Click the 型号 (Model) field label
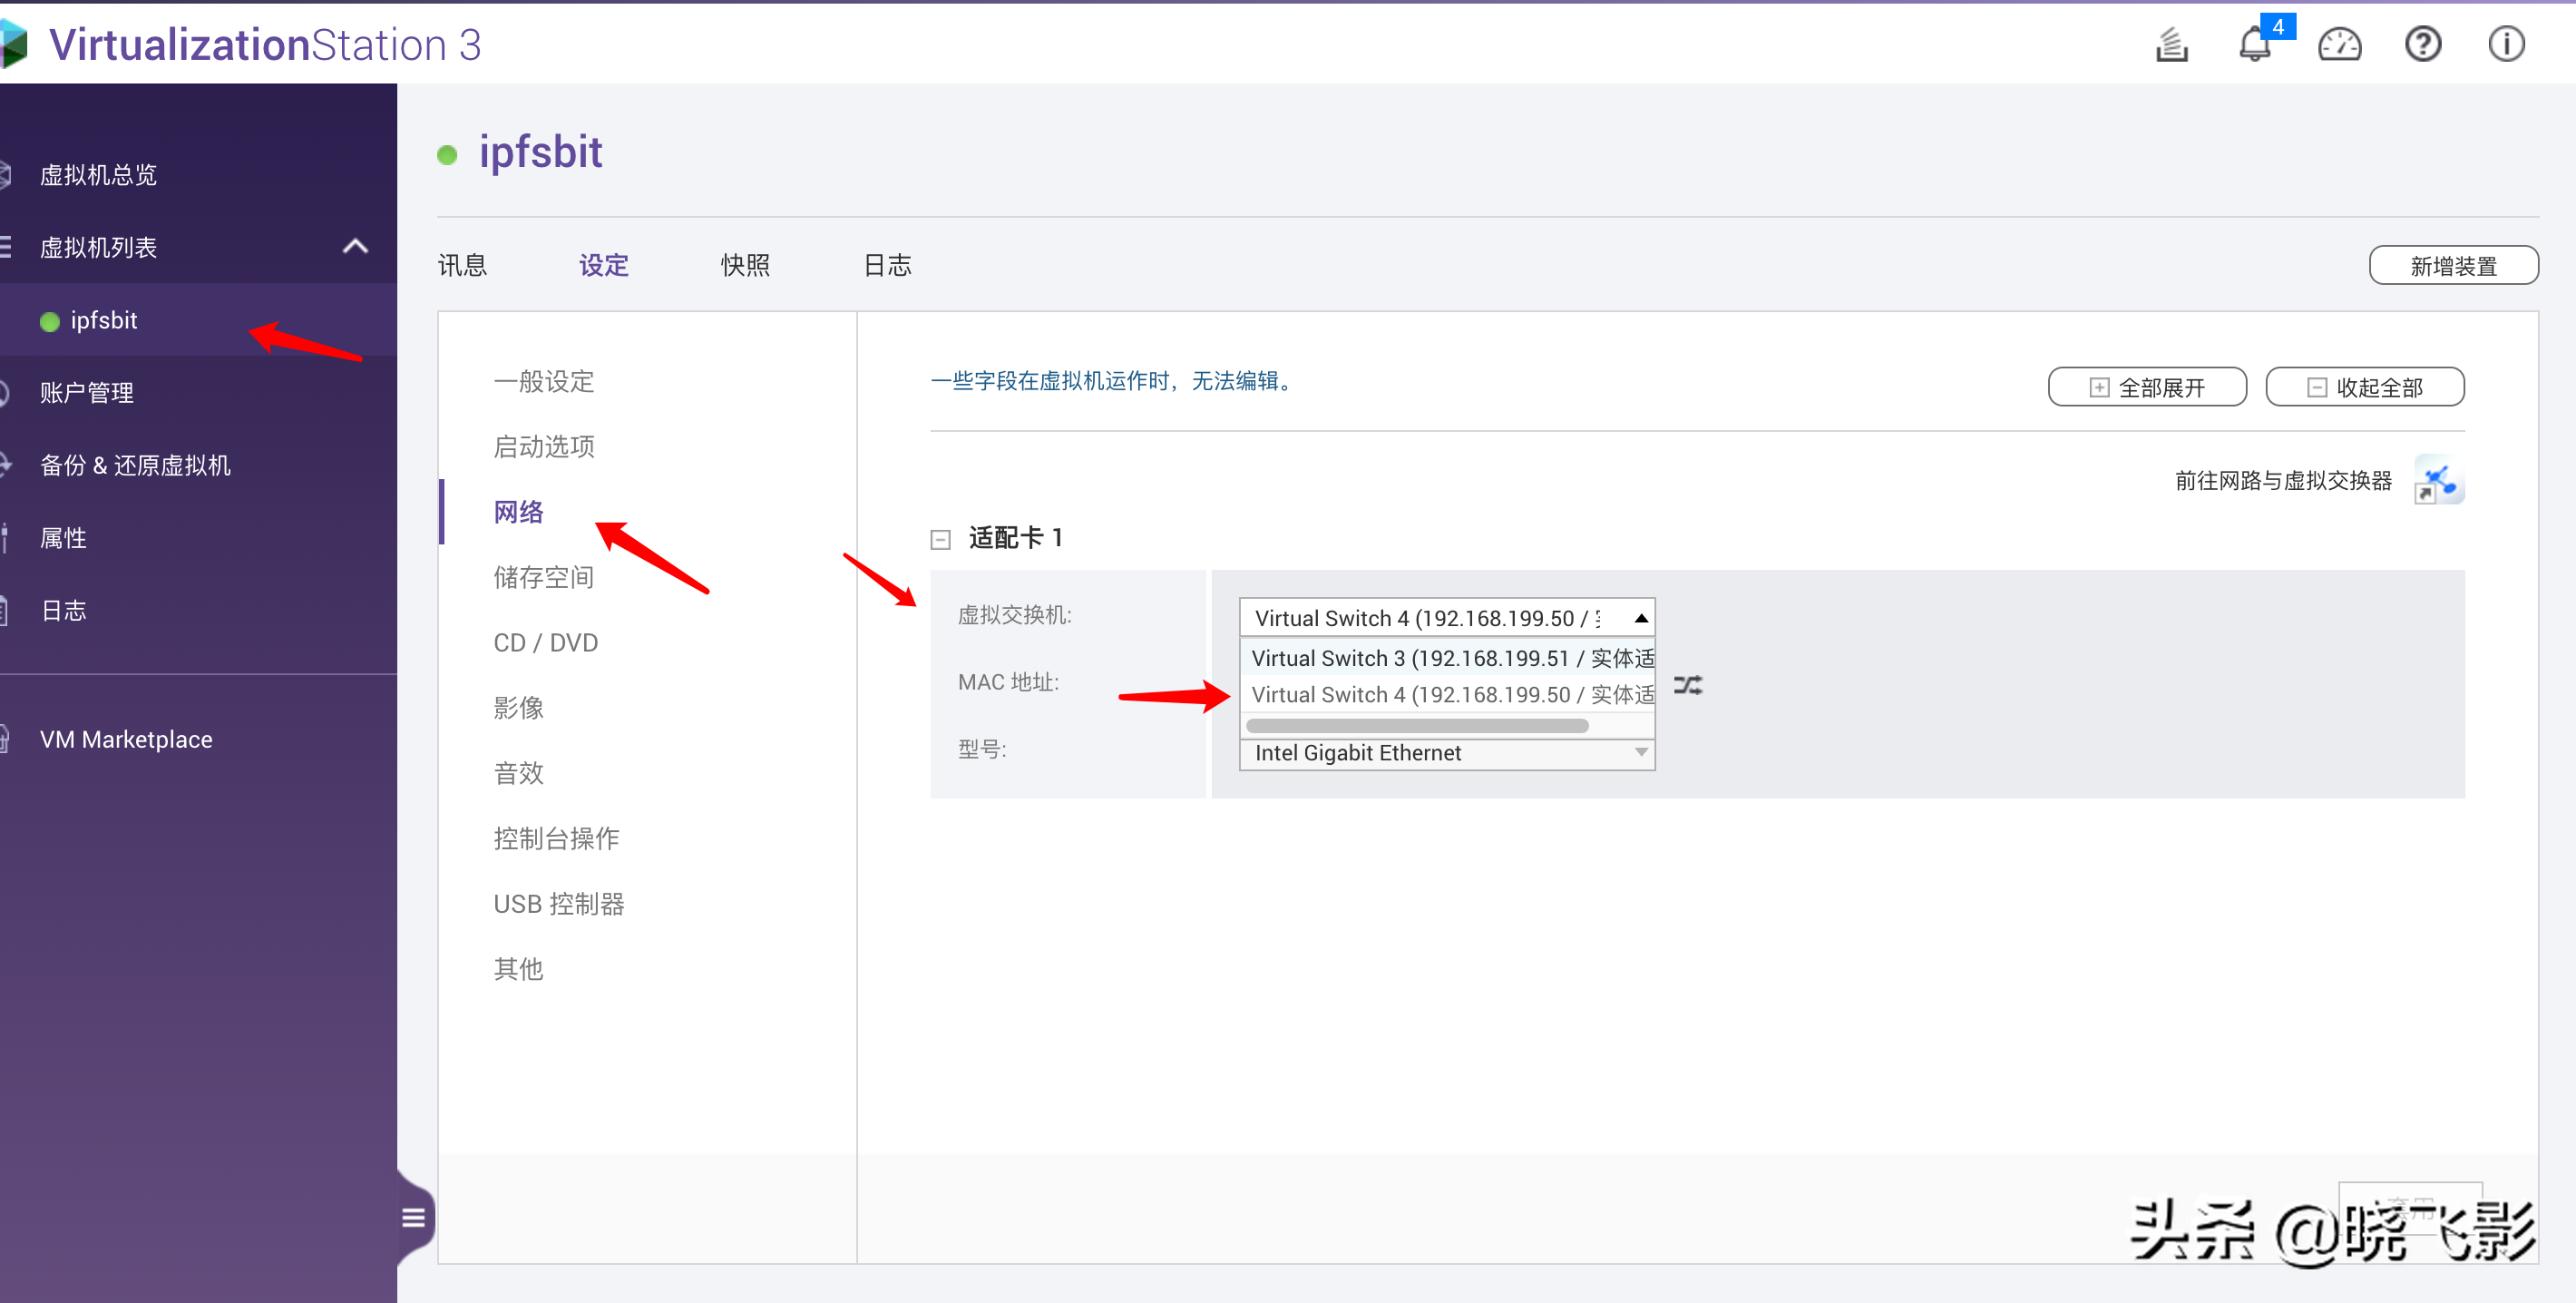 pos(982,749)
